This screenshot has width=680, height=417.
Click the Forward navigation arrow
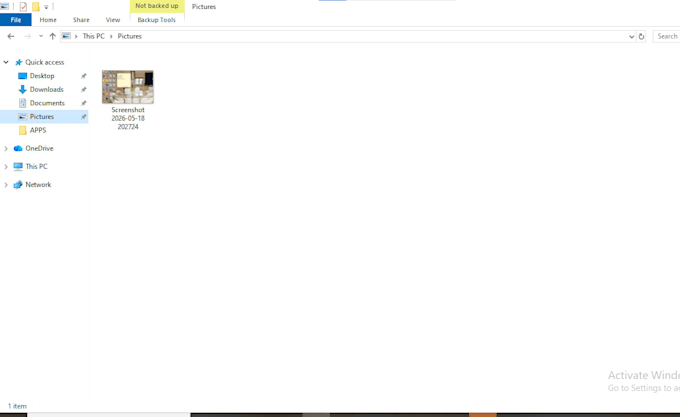(27, 36)
